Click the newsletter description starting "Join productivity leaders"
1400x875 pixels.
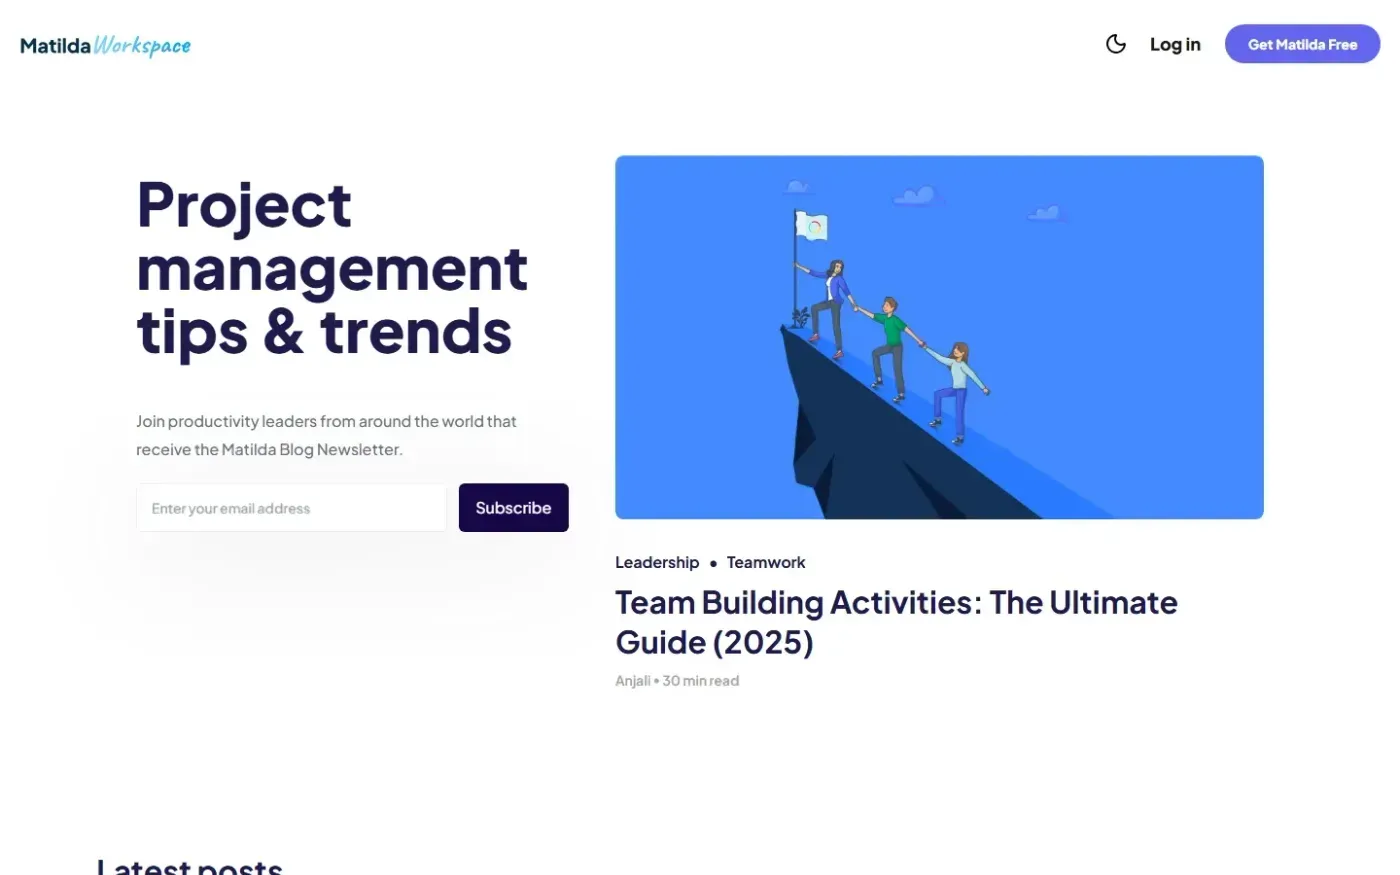pyautogui.click(x=327, y=435)
